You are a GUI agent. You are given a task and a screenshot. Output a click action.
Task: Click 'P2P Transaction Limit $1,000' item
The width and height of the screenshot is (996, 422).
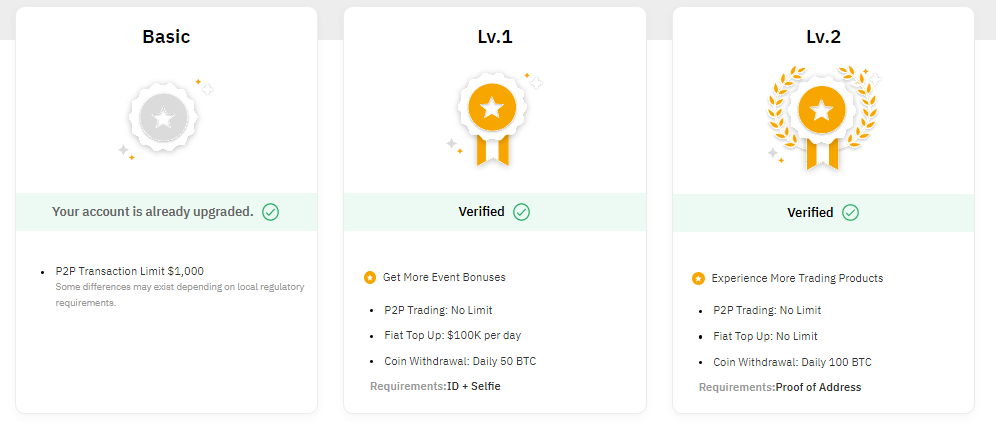(130, 271)
